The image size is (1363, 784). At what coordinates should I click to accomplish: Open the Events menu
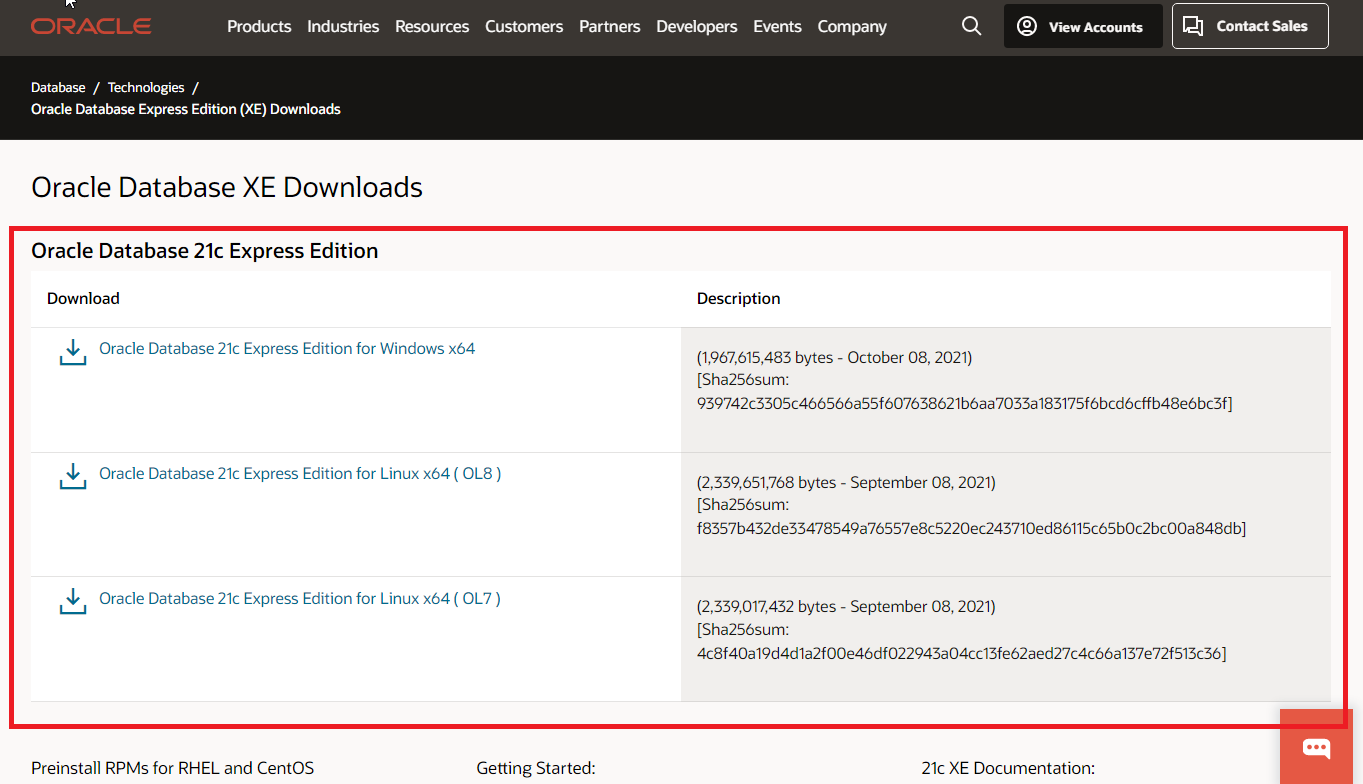tap(777, 27)
